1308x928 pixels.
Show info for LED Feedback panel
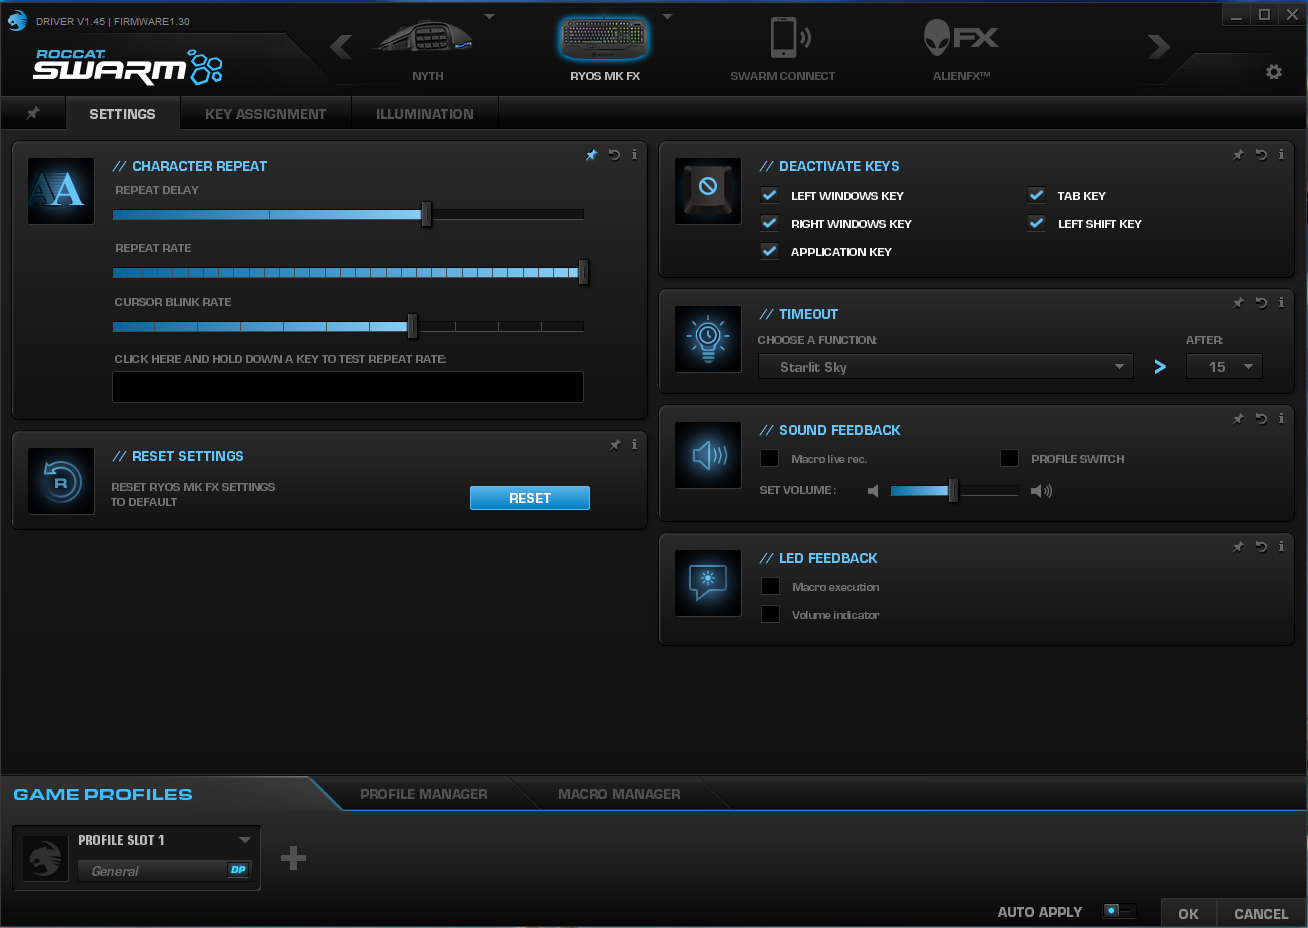point(1281,547)
